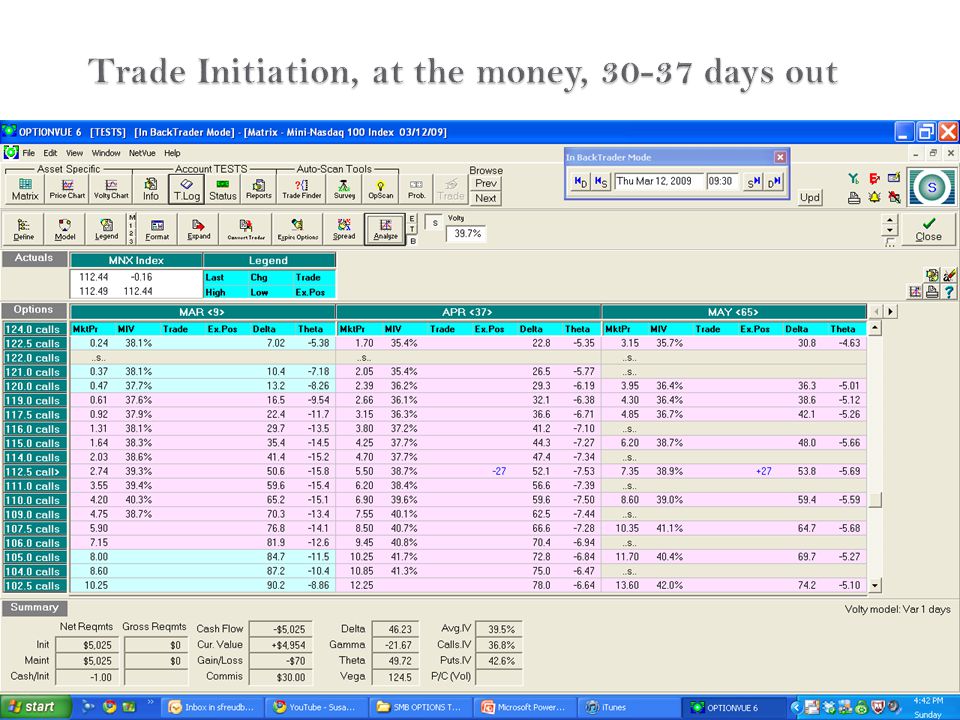Click the blue question mark help icon
The height and width of the screenshot is (720, 960).
click(949, 292)
